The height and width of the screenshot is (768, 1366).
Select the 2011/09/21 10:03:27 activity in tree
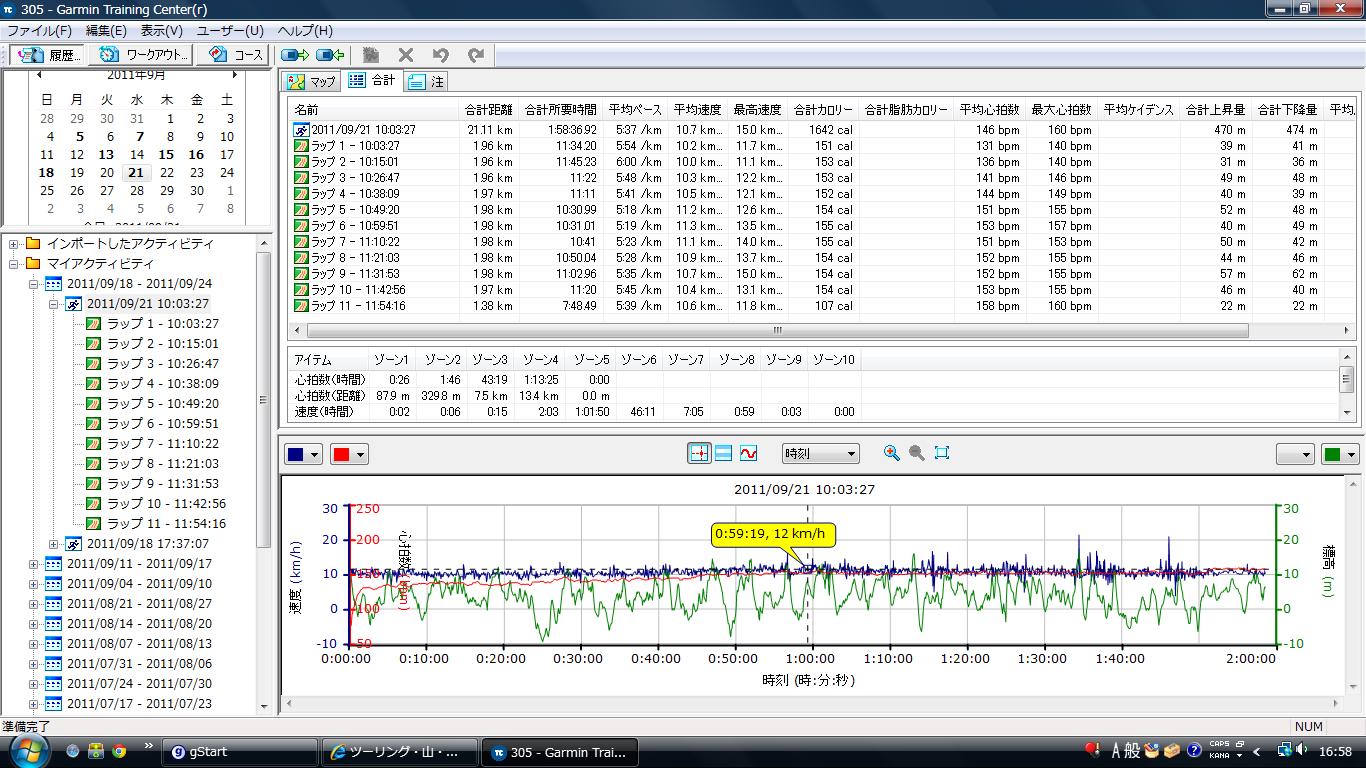coord(148,303)
